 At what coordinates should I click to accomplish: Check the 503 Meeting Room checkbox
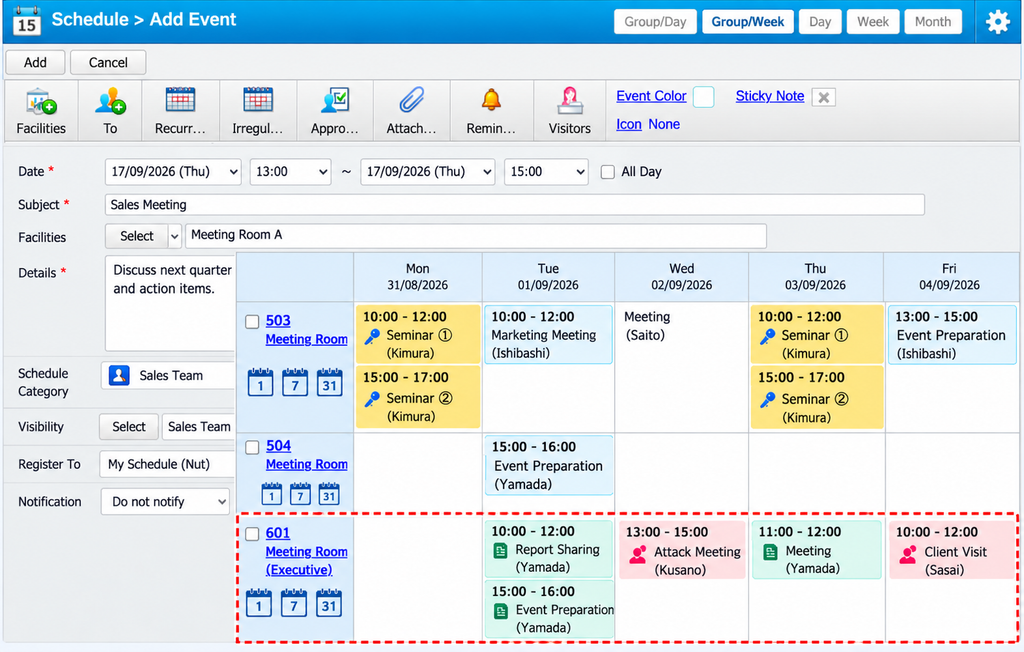pyautogui.click(x=252, y=321)
